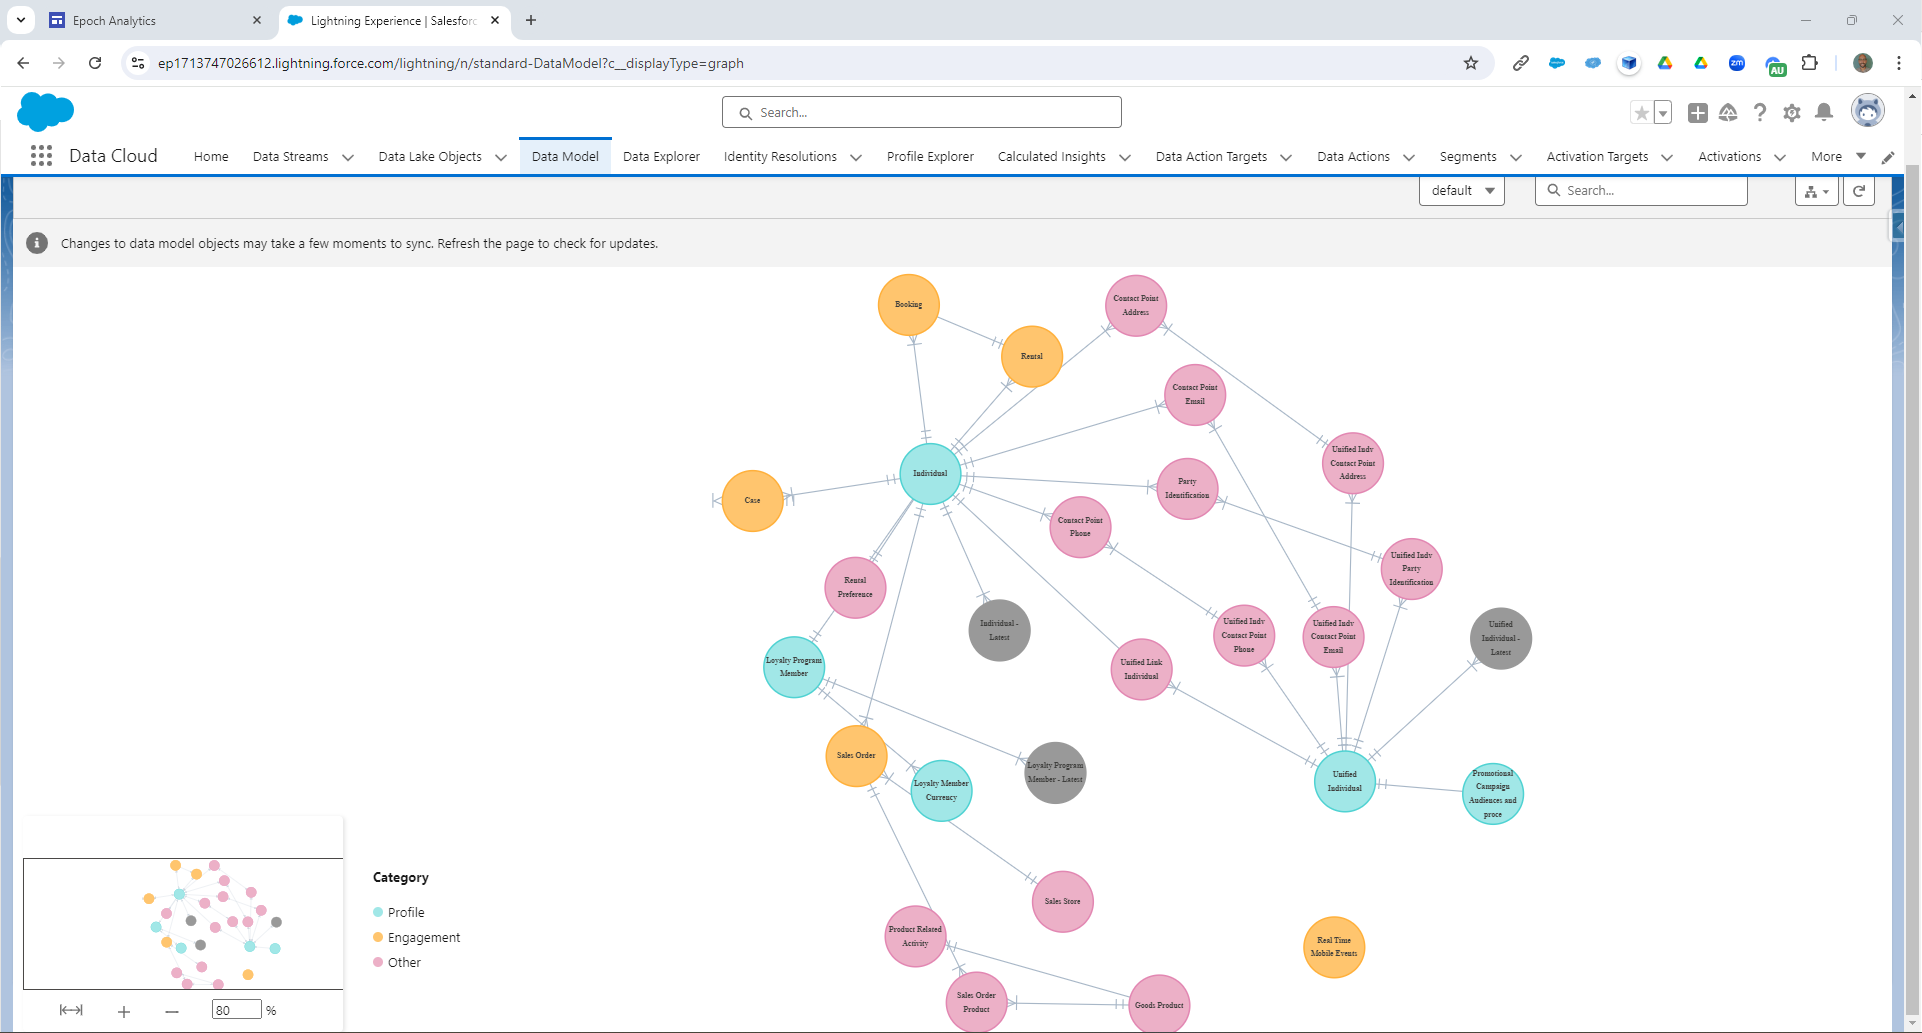The height and width of the screenshot is (1033, 1922).
Task: Click the Salesforce cloud logo
Action: (x=46, y=111)
